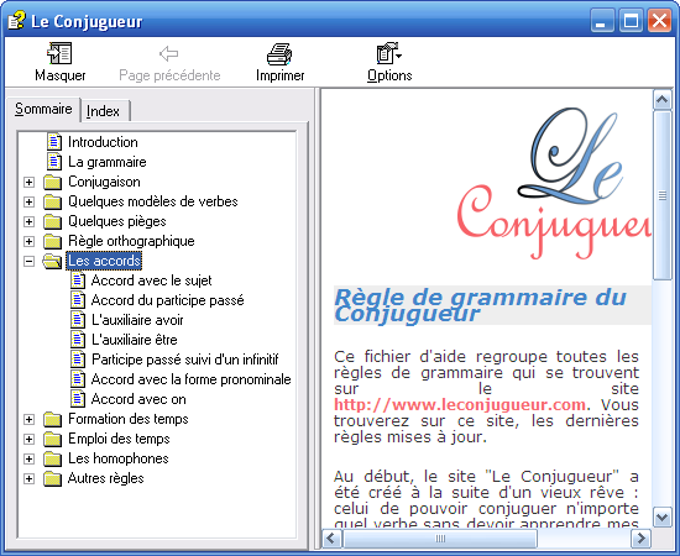The image size is (680, 556).
Task: Maximize the Le Conjugueur window
Action: (631, 21)
